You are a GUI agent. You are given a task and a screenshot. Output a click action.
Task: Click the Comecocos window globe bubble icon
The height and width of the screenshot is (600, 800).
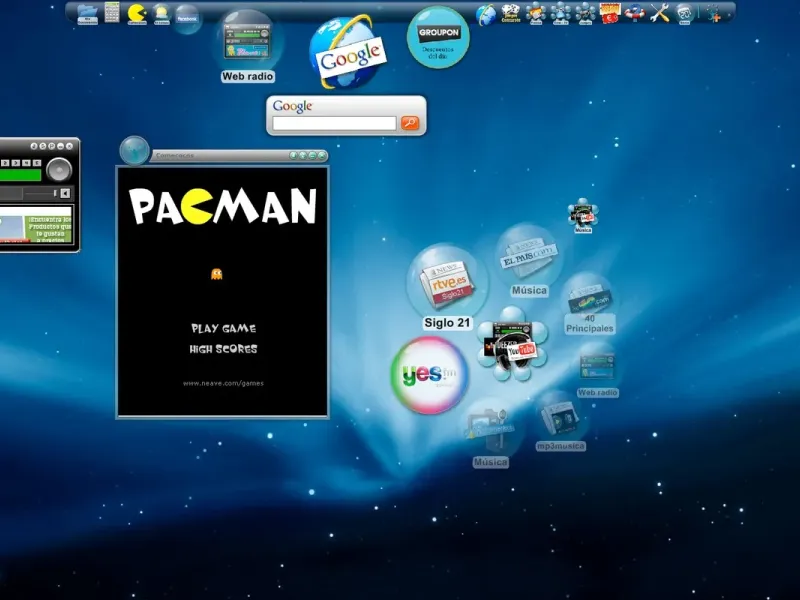tap(134, 151)
